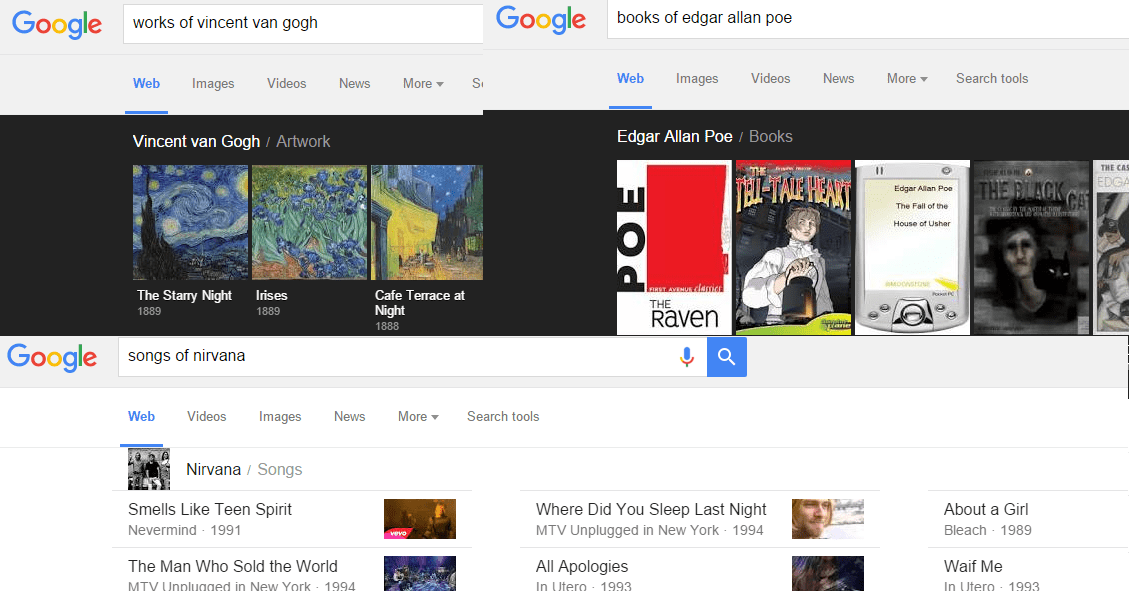Open The Man Who Sold the World thumbnail
Viewport: 1129px width, 591px height.
coord(420,574)
